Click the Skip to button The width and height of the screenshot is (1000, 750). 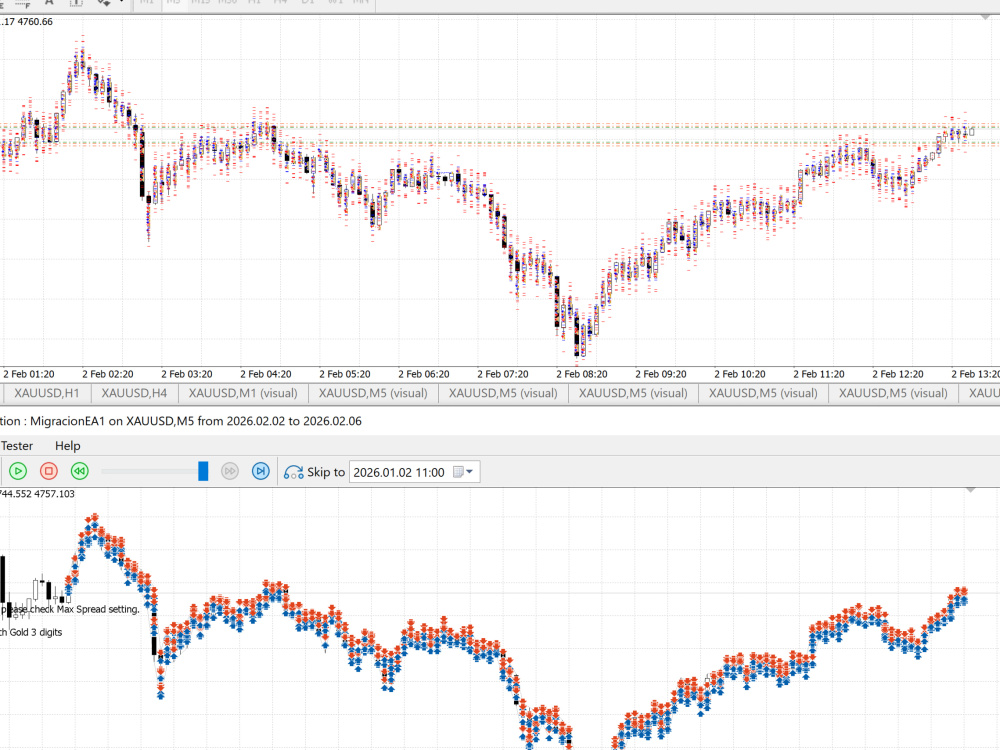pos(314,472)
